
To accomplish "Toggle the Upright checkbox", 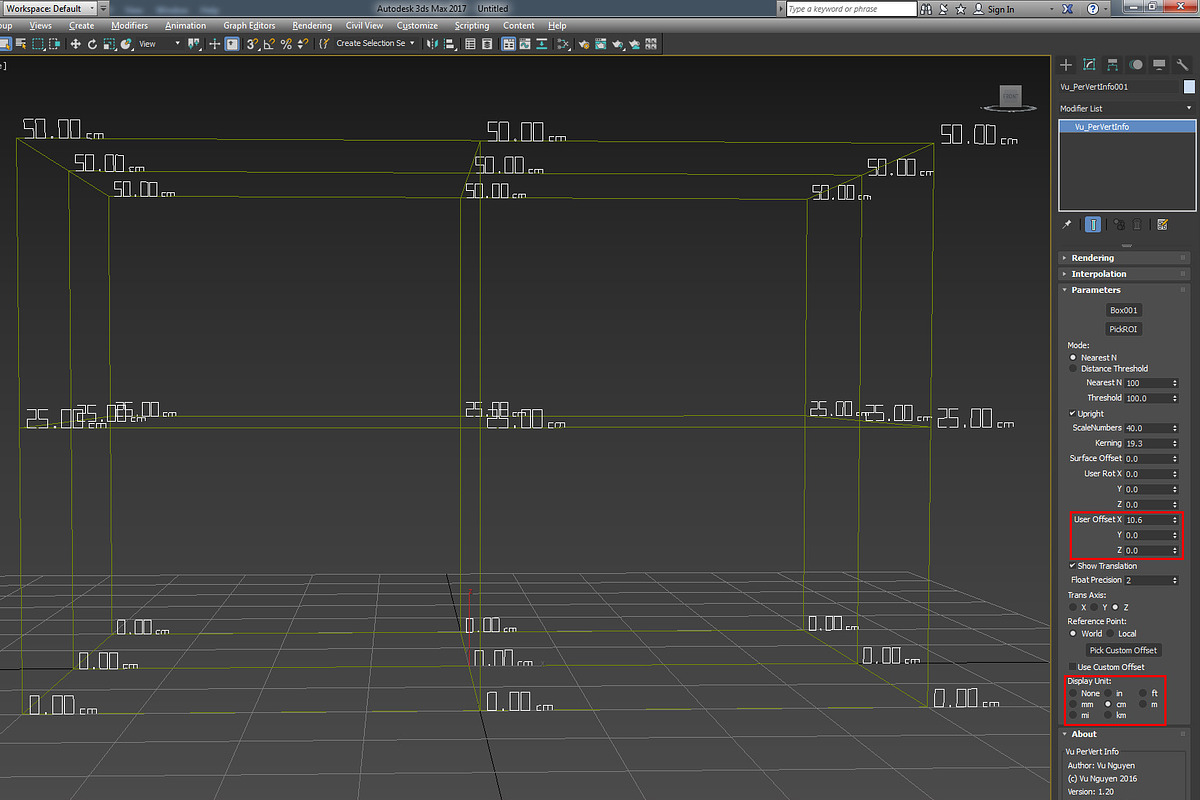I will 1072,413.
